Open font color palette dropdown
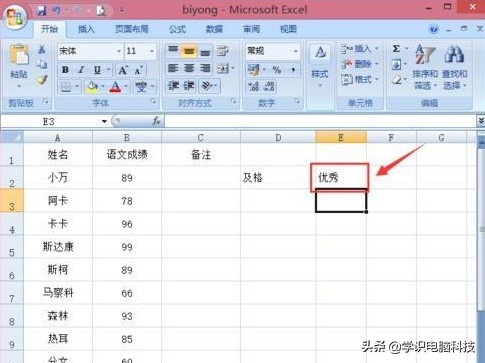 [126, 87]
